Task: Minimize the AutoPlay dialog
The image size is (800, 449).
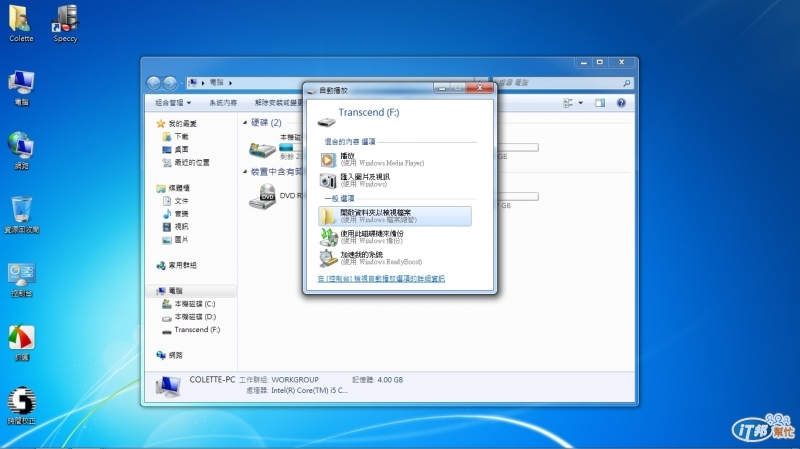Action: tap(442, 88)
